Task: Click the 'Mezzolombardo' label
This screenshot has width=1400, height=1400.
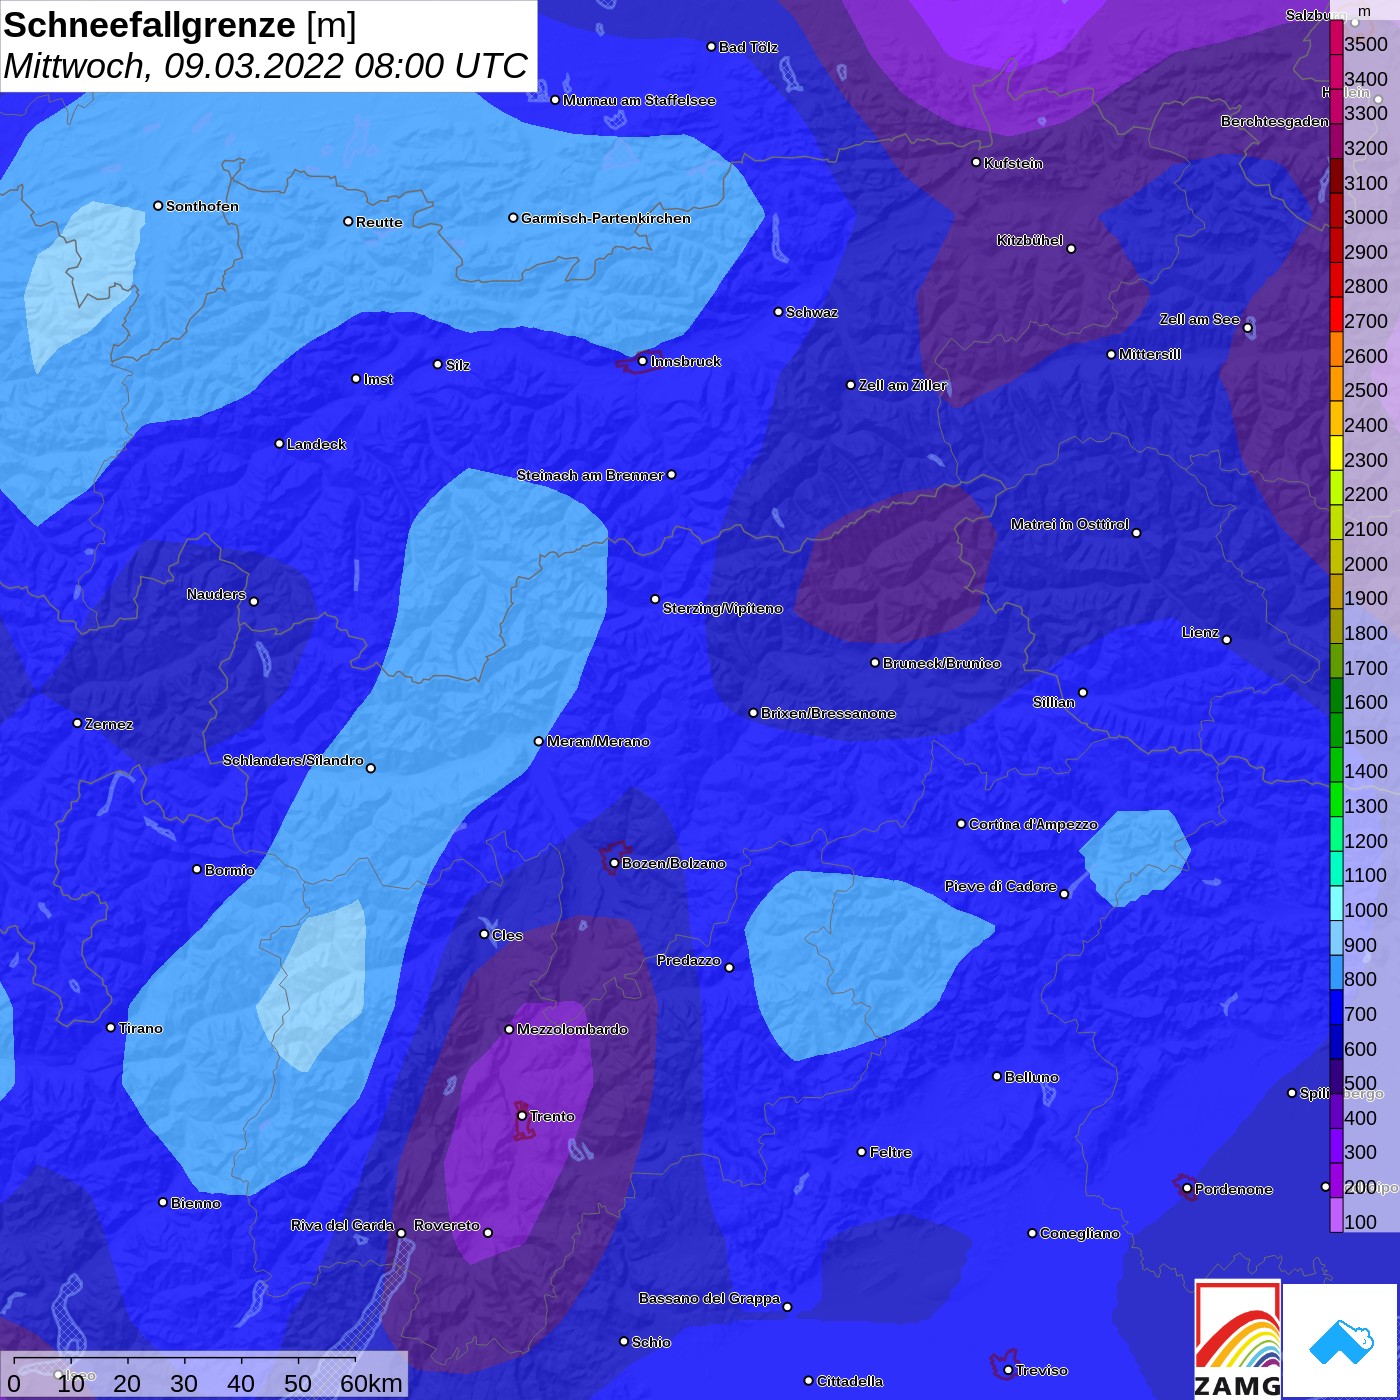Action: pyautogui.click(x=572, y=1029)
